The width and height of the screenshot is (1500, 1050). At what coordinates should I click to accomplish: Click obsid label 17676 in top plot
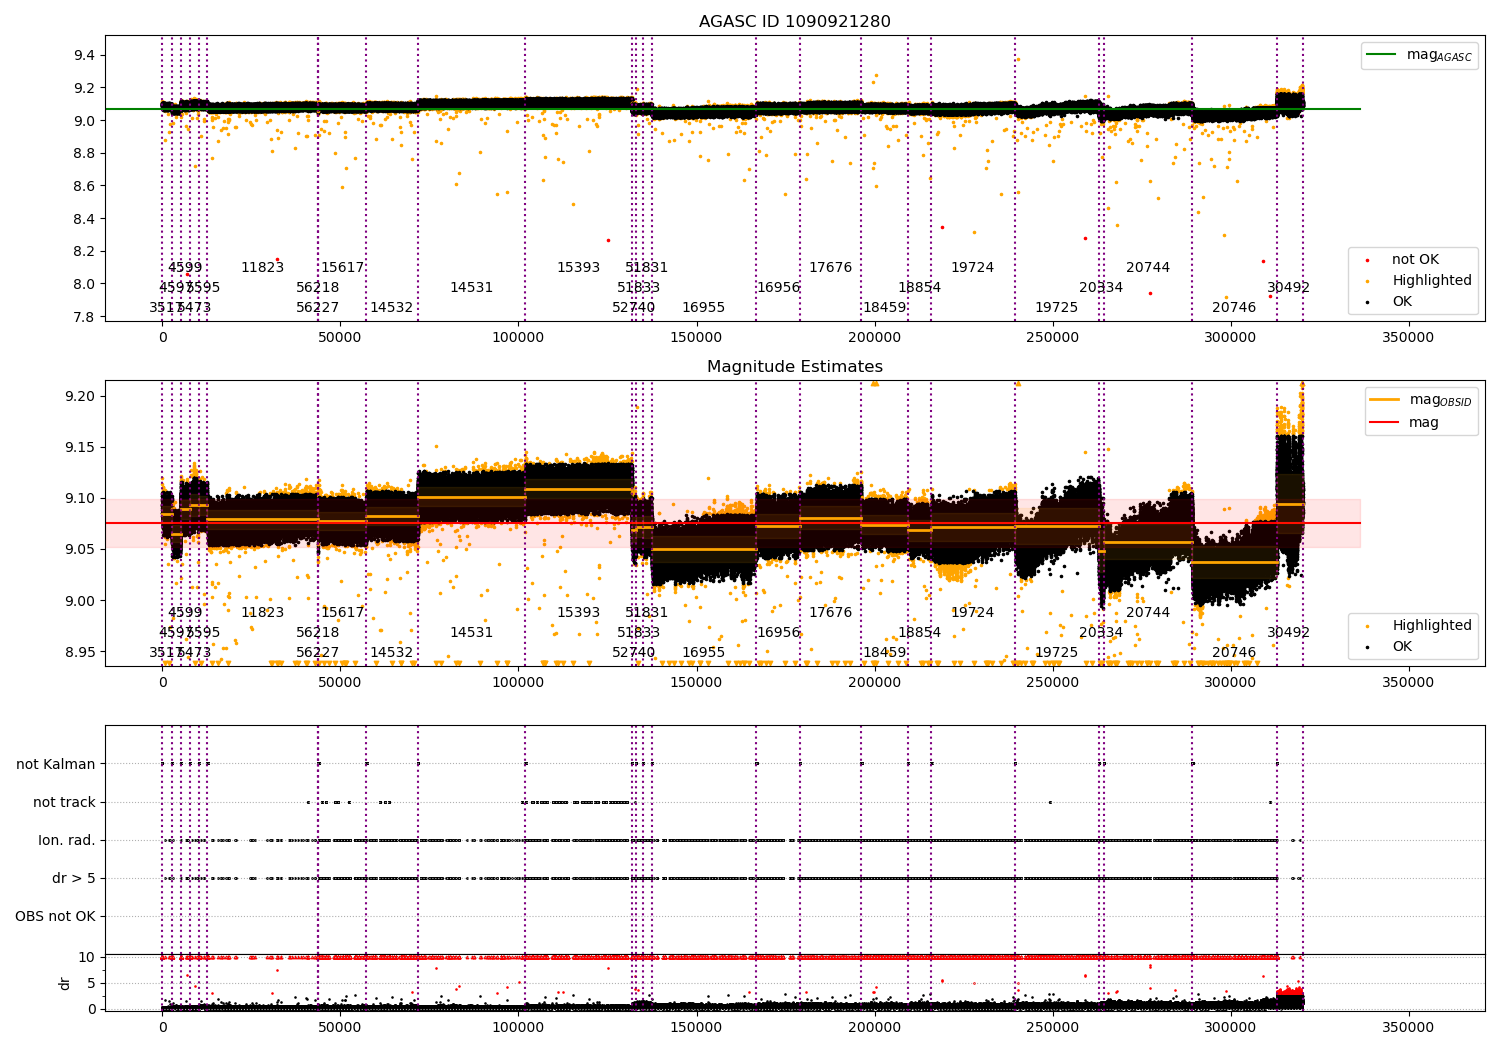pyautogui.click(x=830, y=268)
